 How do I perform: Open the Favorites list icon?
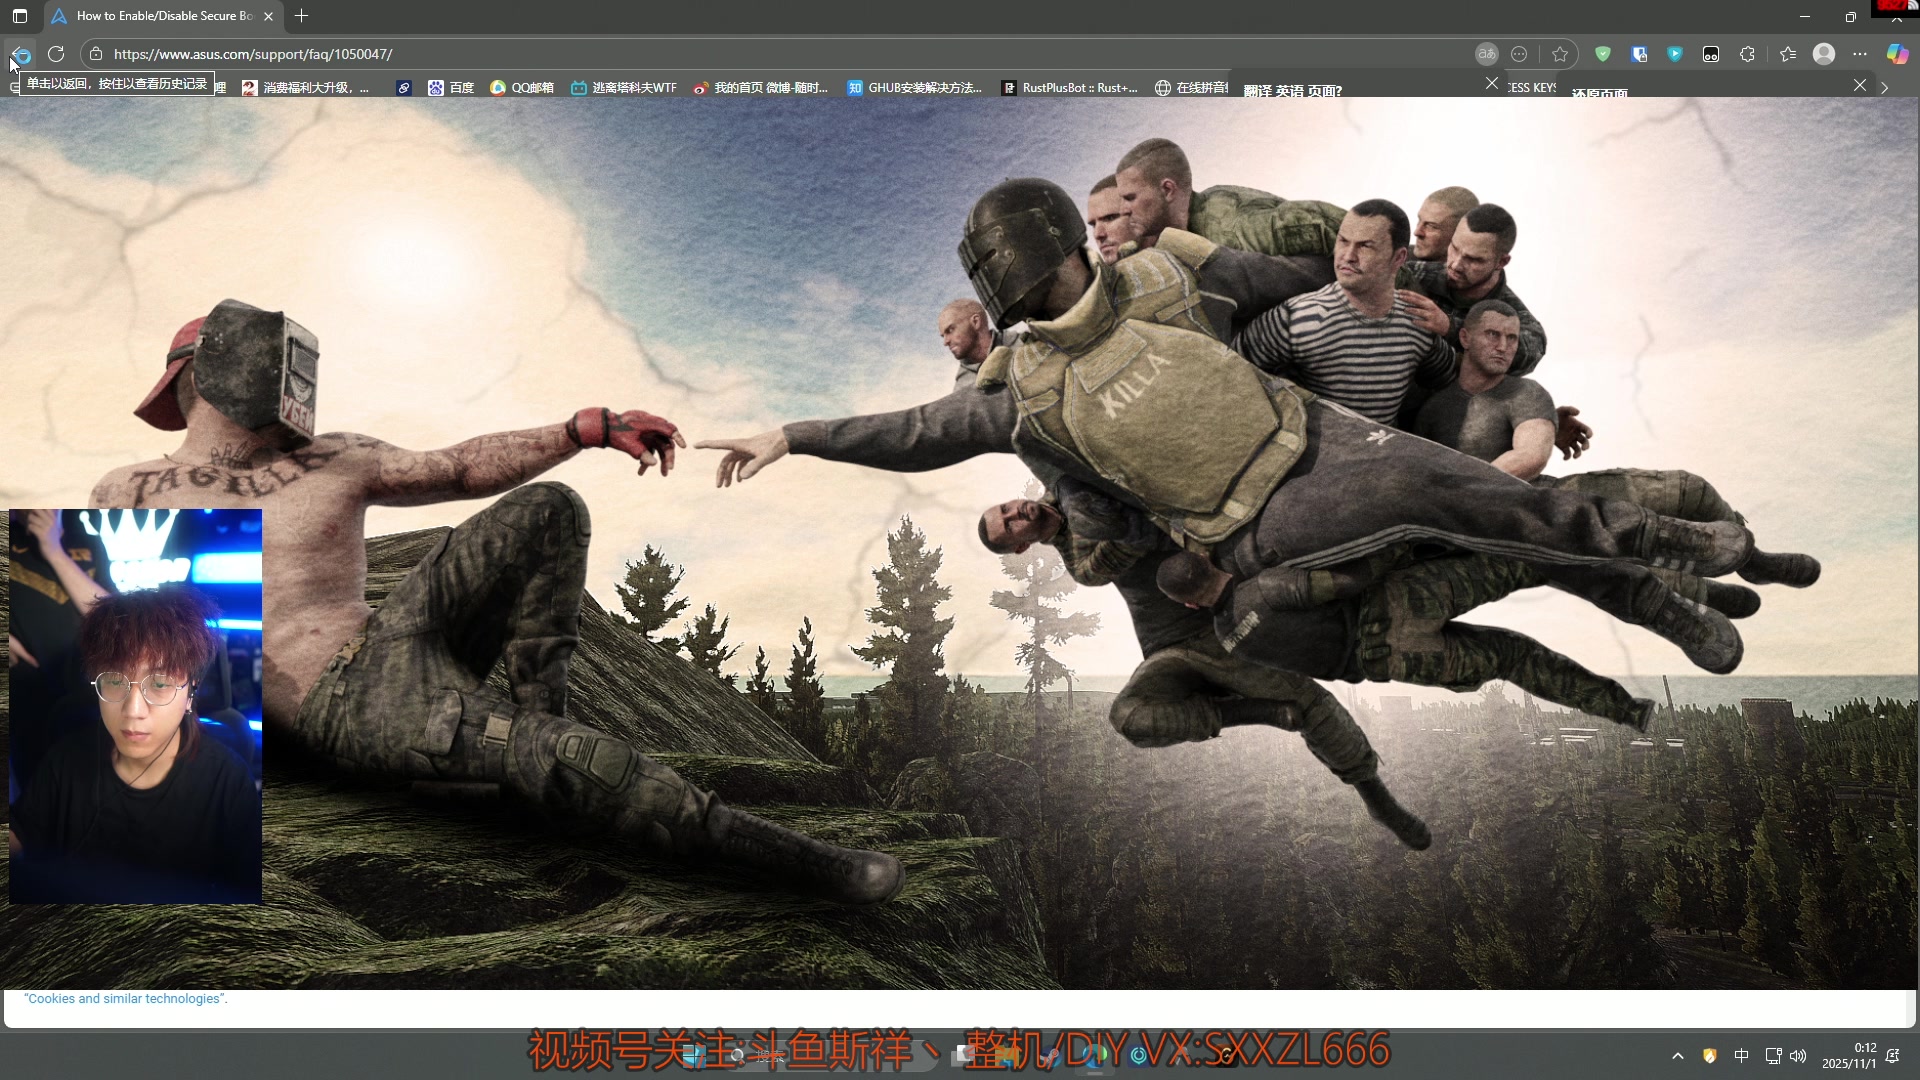coord(1788,54)
